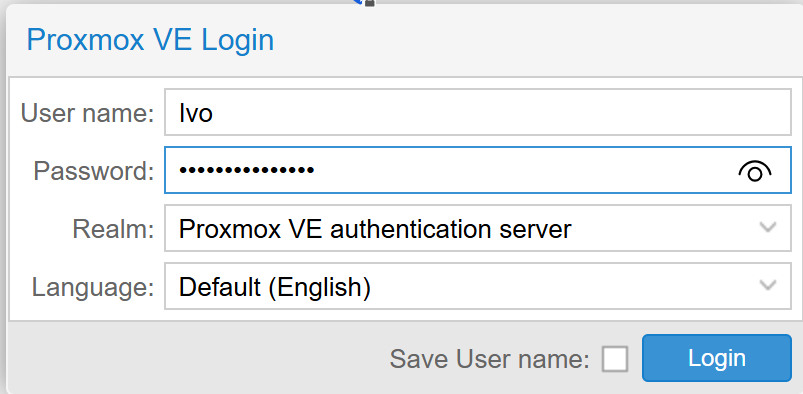This screenshot has width=803, height=394.
Task: Click the Save User name label text
Action: (x=490, y=359)
